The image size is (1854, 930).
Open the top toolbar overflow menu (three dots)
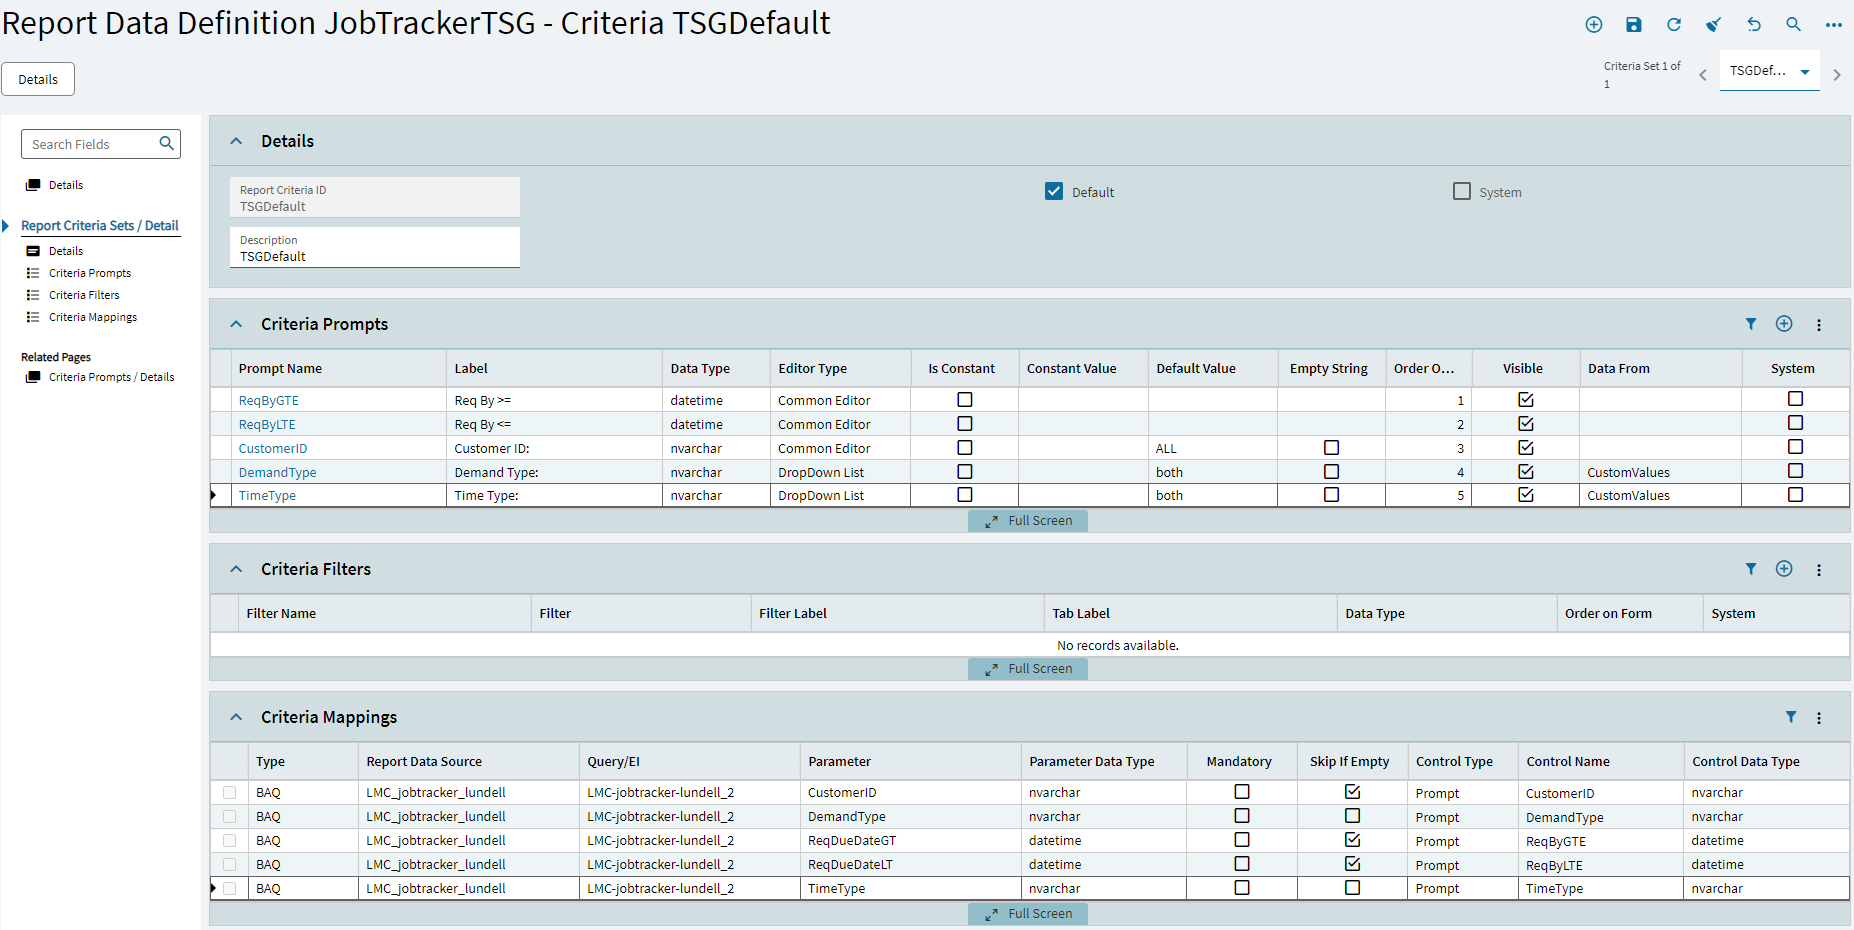1834,25
